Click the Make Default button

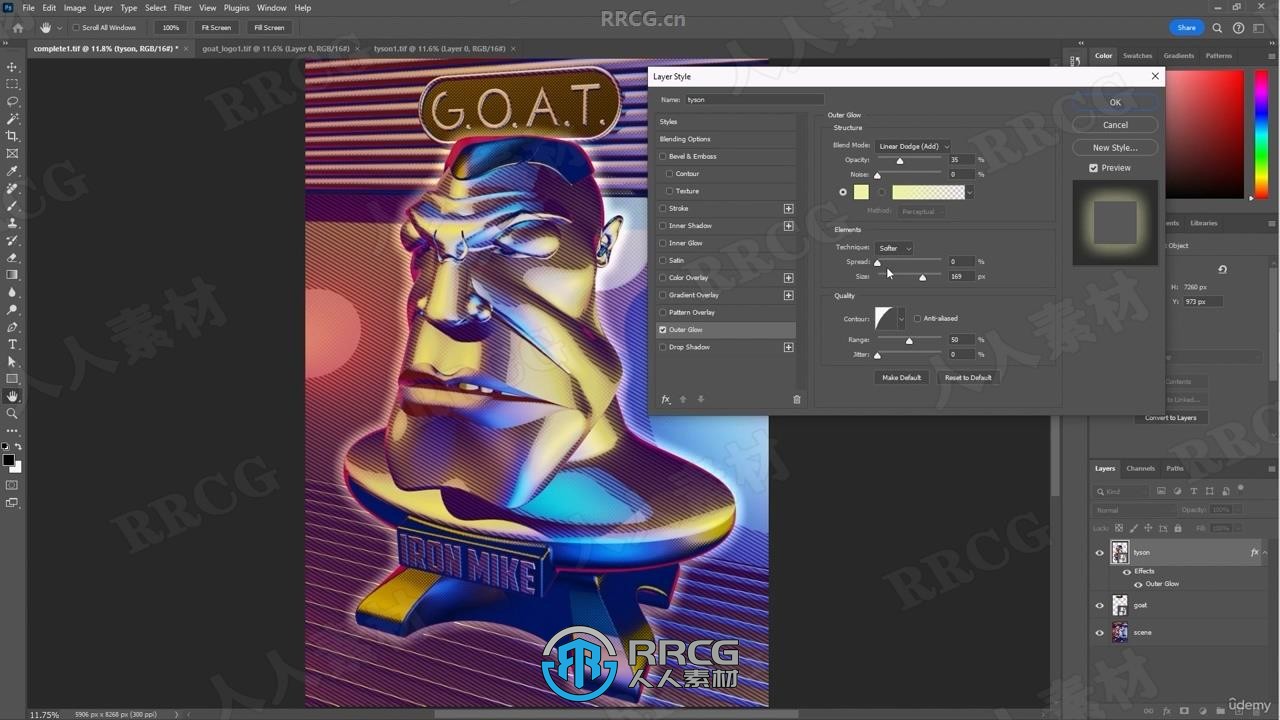901,378
